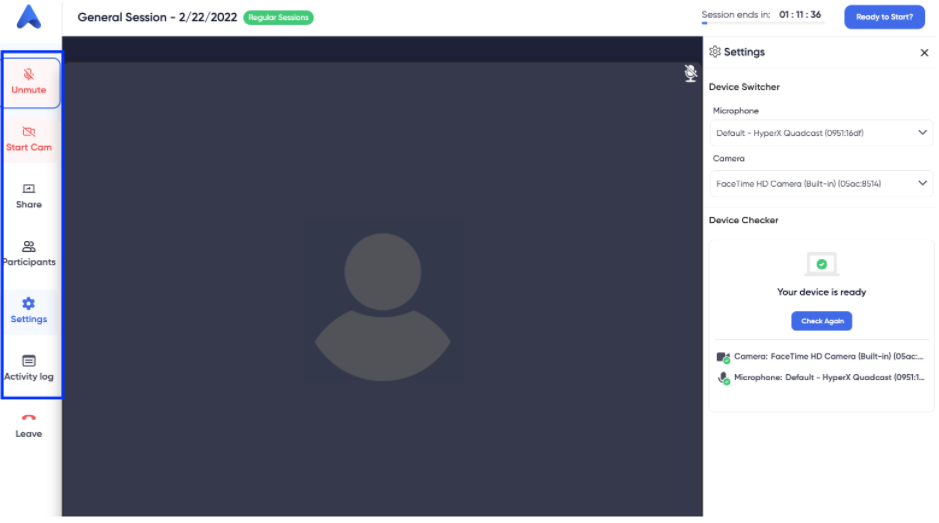Click the Regular Sessions green badge

click(x=278, y=17)
